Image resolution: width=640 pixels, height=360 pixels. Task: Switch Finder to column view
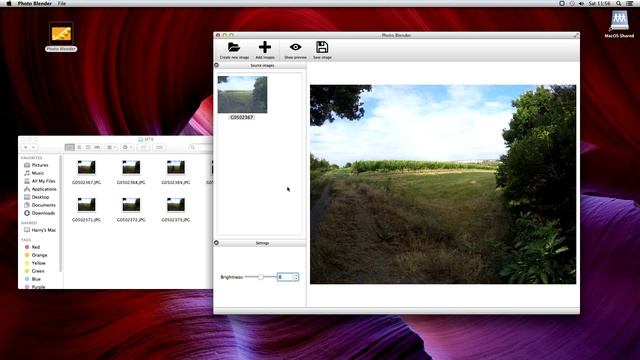click(x=88, y=147)
